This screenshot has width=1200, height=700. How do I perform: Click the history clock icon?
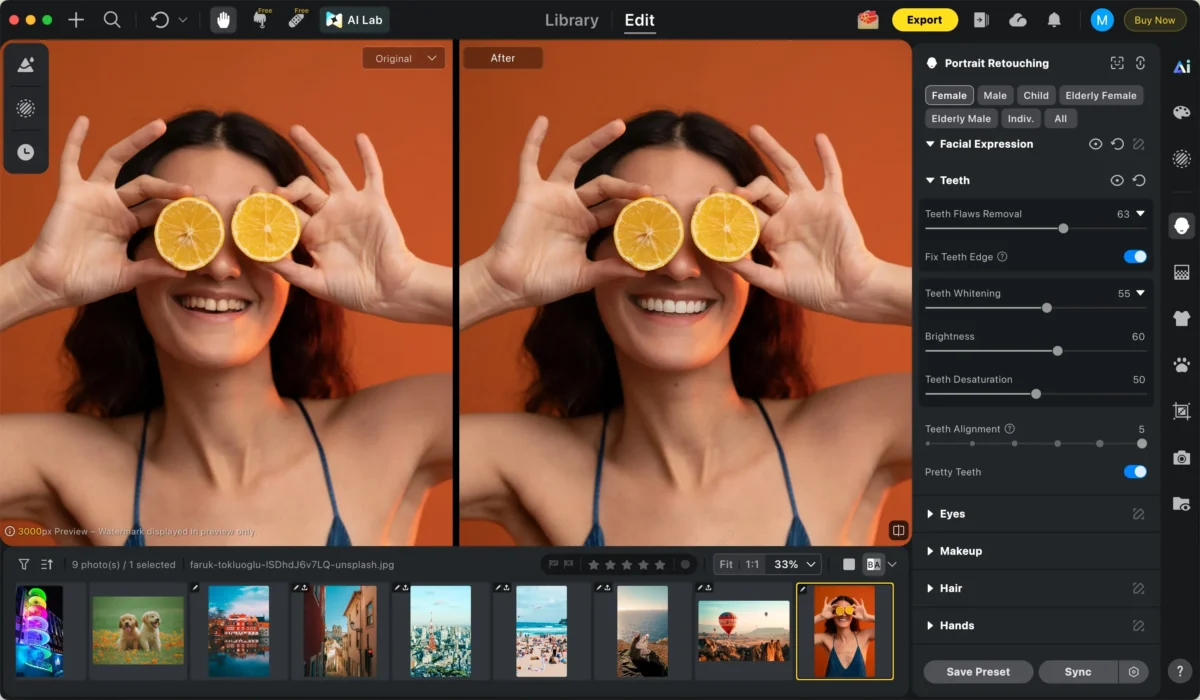pyautogui.click(x=26, y=152)
